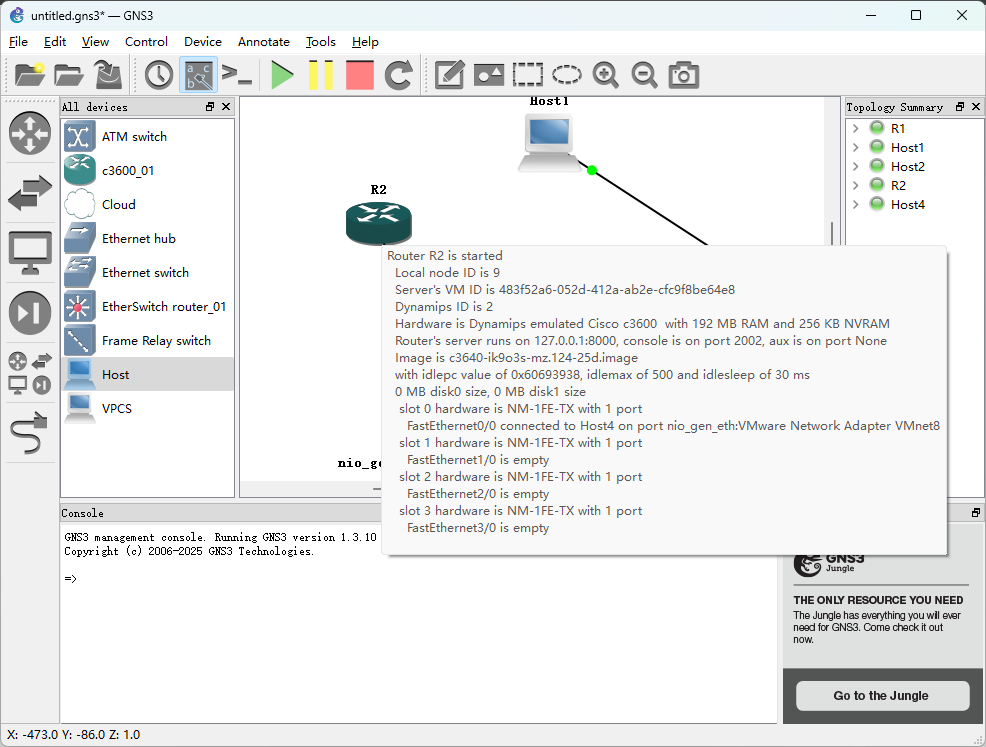
Task: Select the Draw rectangle tool
Action: coord(528,75)
